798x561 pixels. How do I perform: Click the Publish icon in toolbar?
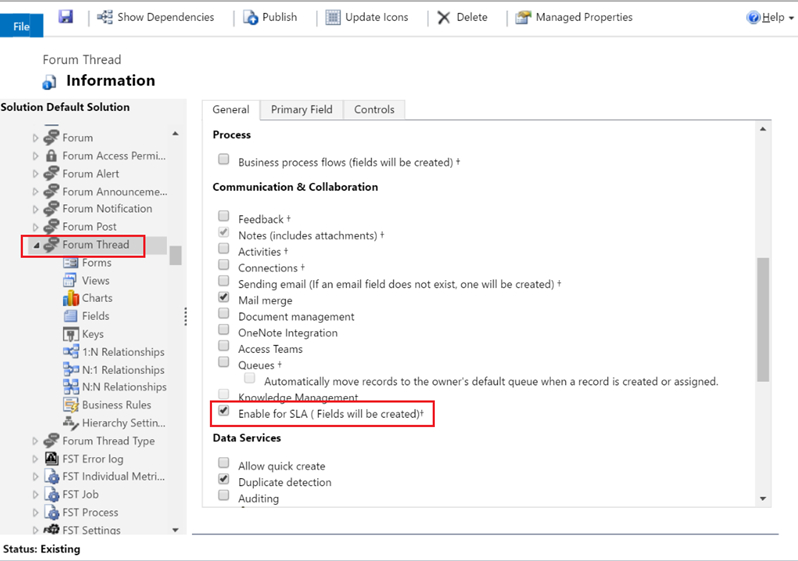coord(250,17)
